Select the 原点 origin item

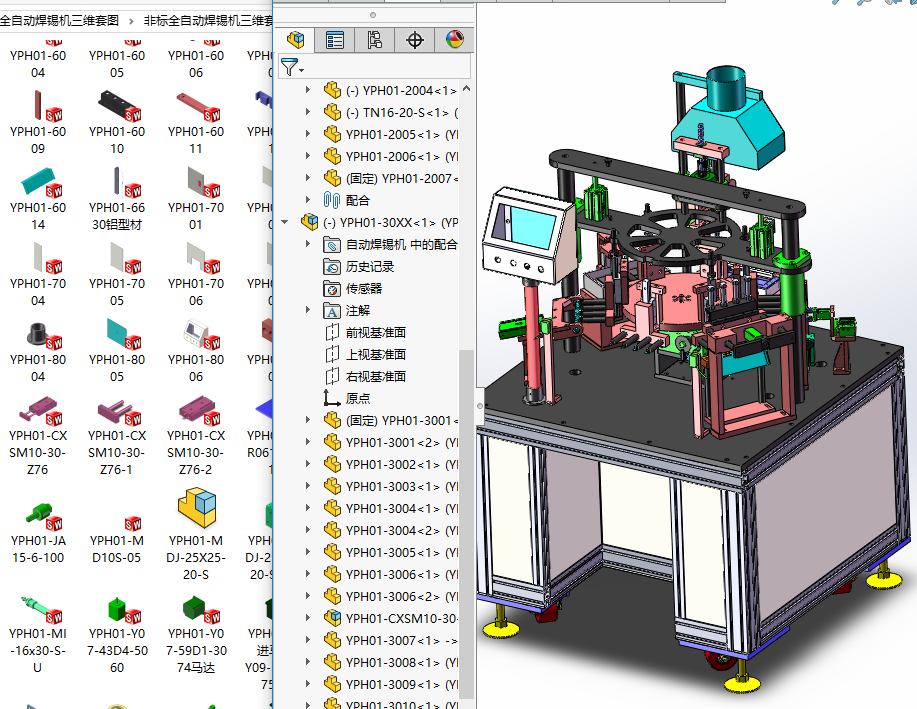[357, 399]
